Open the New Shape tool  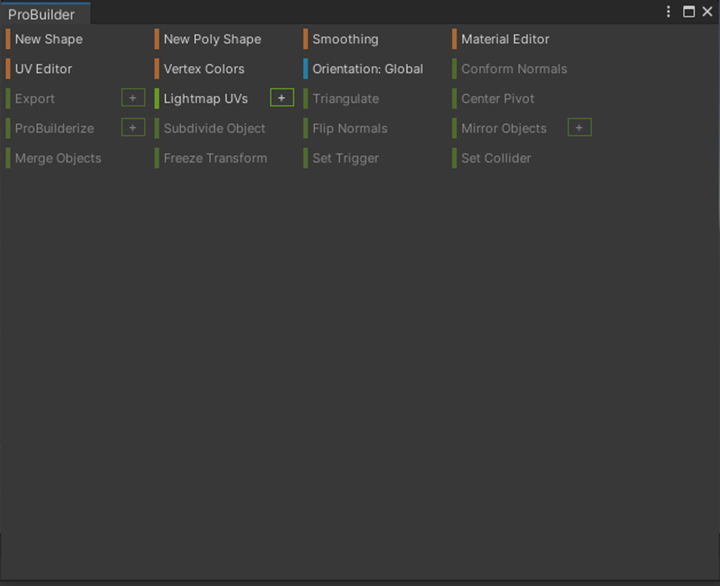pos(49,39)
